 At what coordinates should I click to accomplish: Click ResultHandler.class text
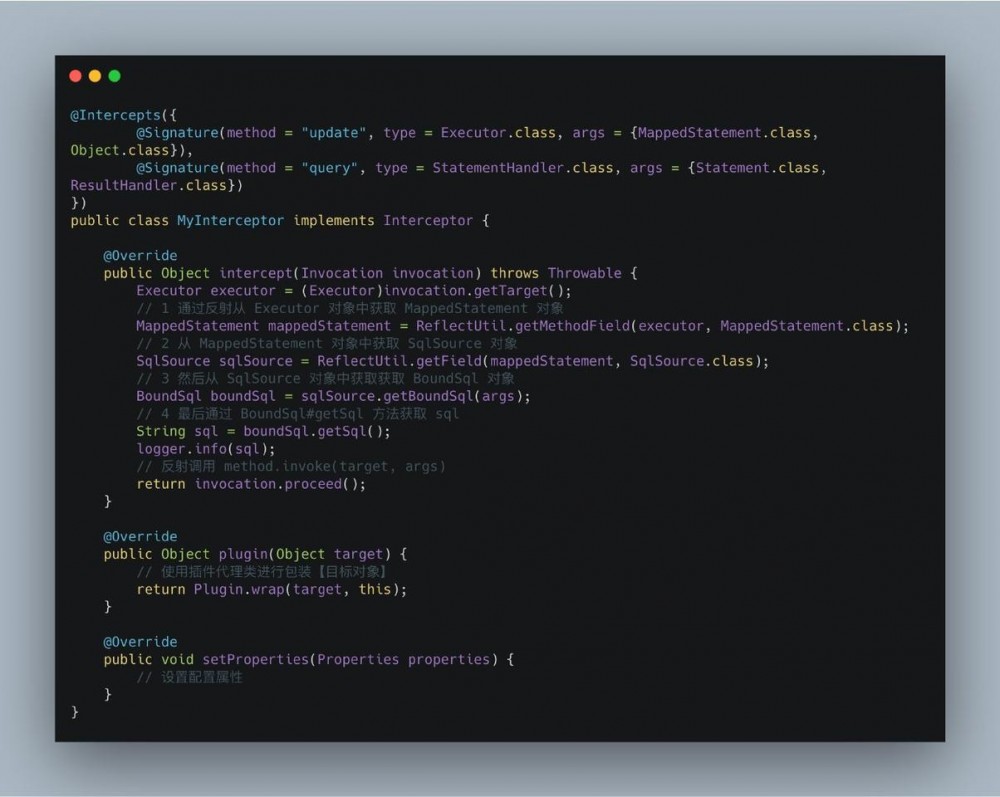click(149, 186)
